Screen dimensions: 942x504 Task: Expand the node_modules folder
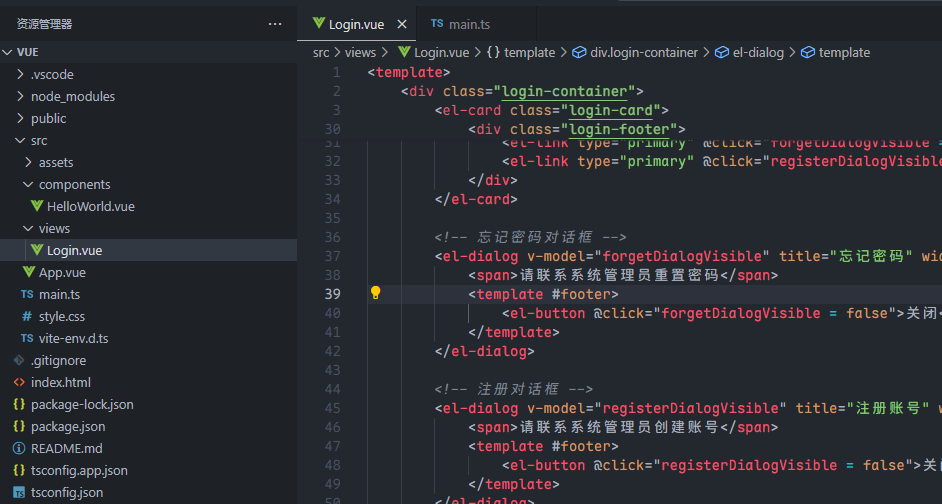[x=72, y=96]
